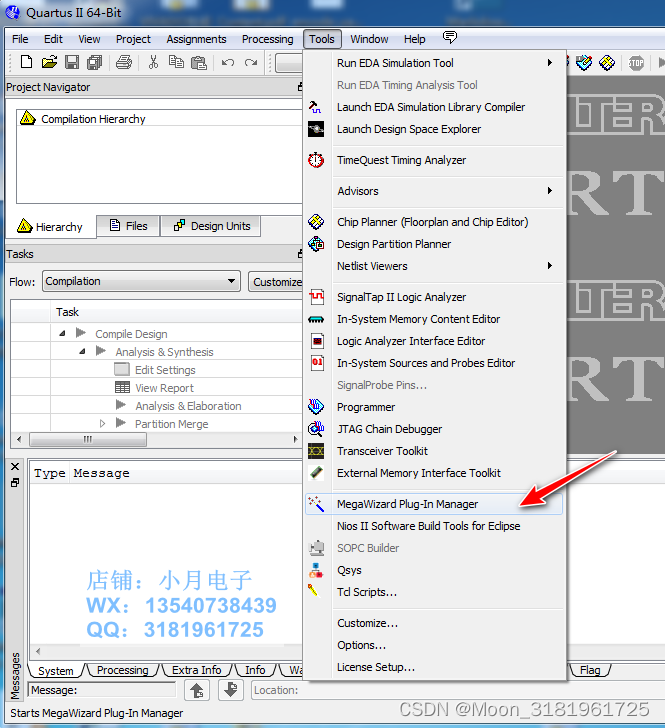
Task: Click the MegaWizard wand icon
Action: coord(316,504)
